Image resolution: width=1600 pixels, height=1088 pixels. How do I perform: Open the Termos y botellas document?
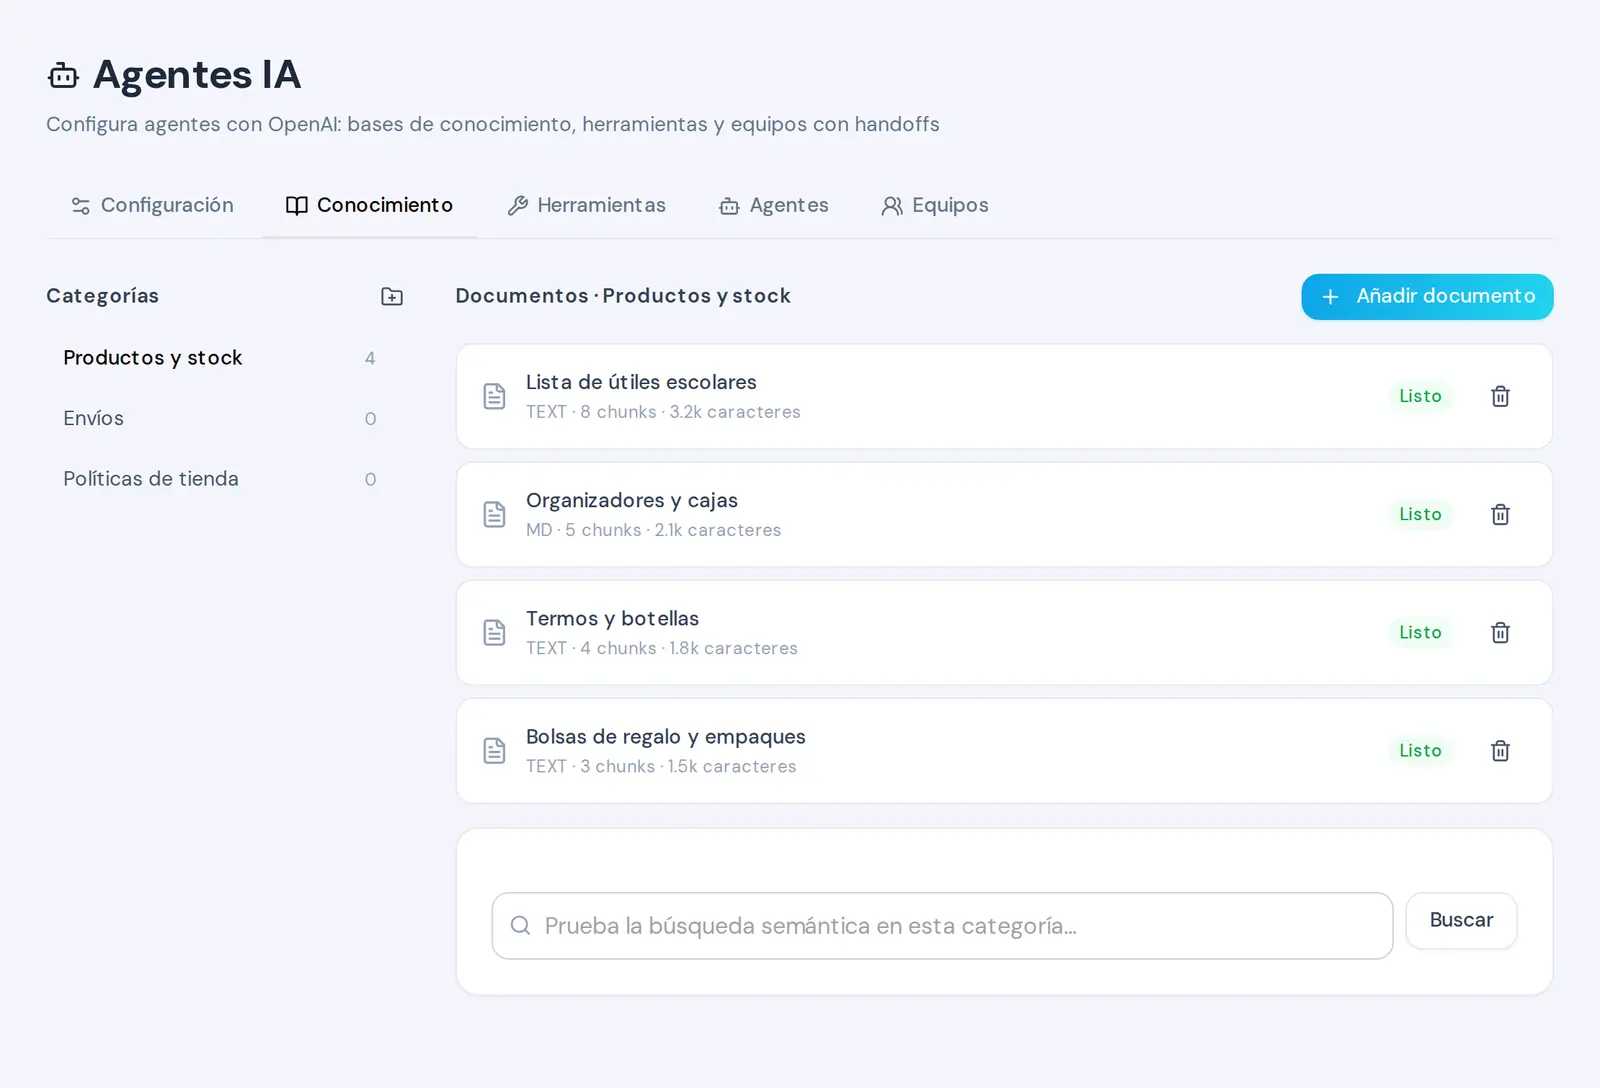(x=1004, y=632)
